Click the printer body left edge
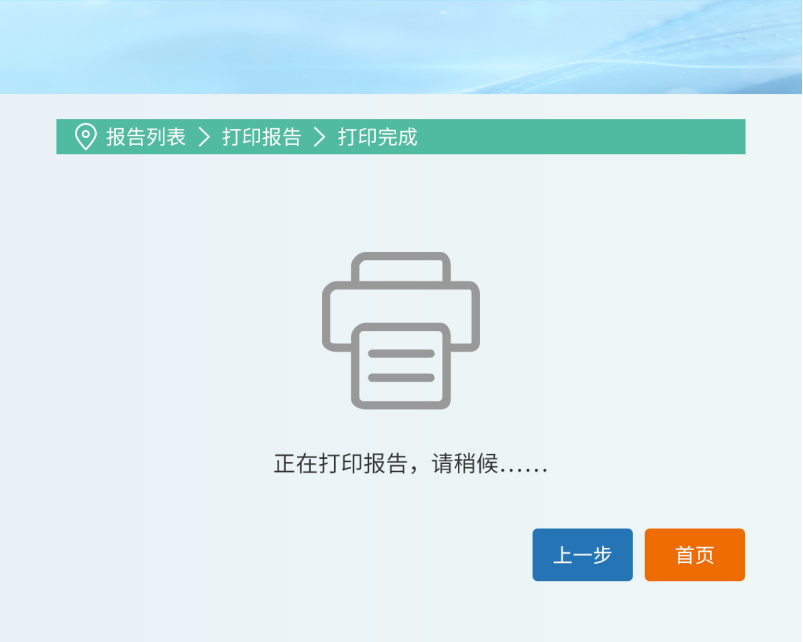Screen dimensions: 803x642 click(x=327, y=316)
